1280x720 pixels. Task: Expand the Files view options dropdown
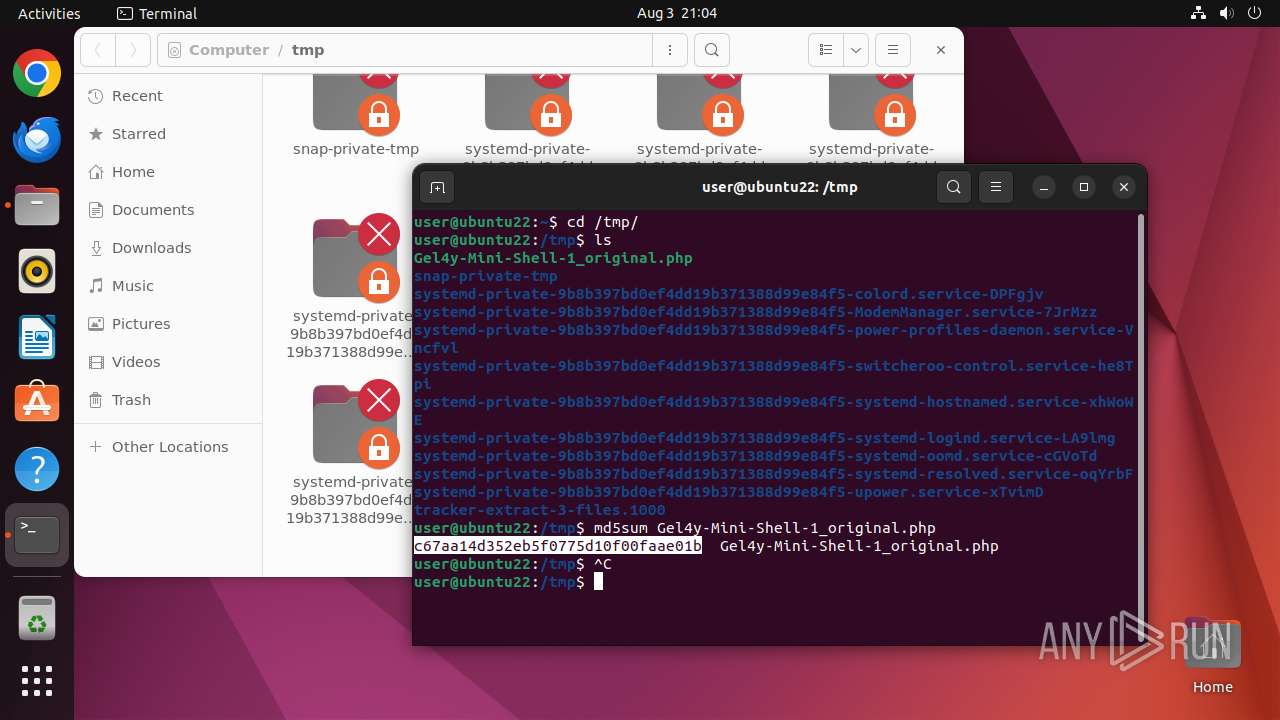coord(855,50)
